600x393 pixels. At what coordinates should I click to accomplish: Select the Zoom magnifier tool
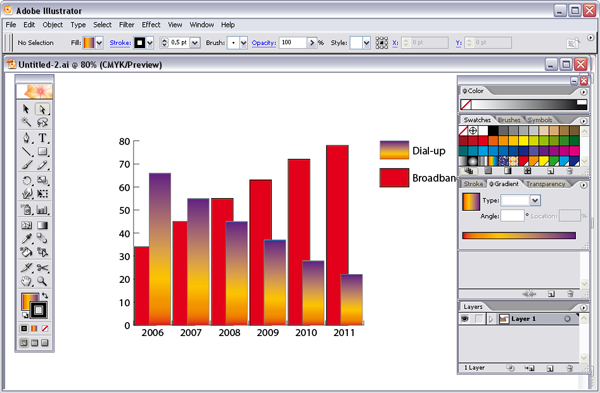tap(42, 282)
